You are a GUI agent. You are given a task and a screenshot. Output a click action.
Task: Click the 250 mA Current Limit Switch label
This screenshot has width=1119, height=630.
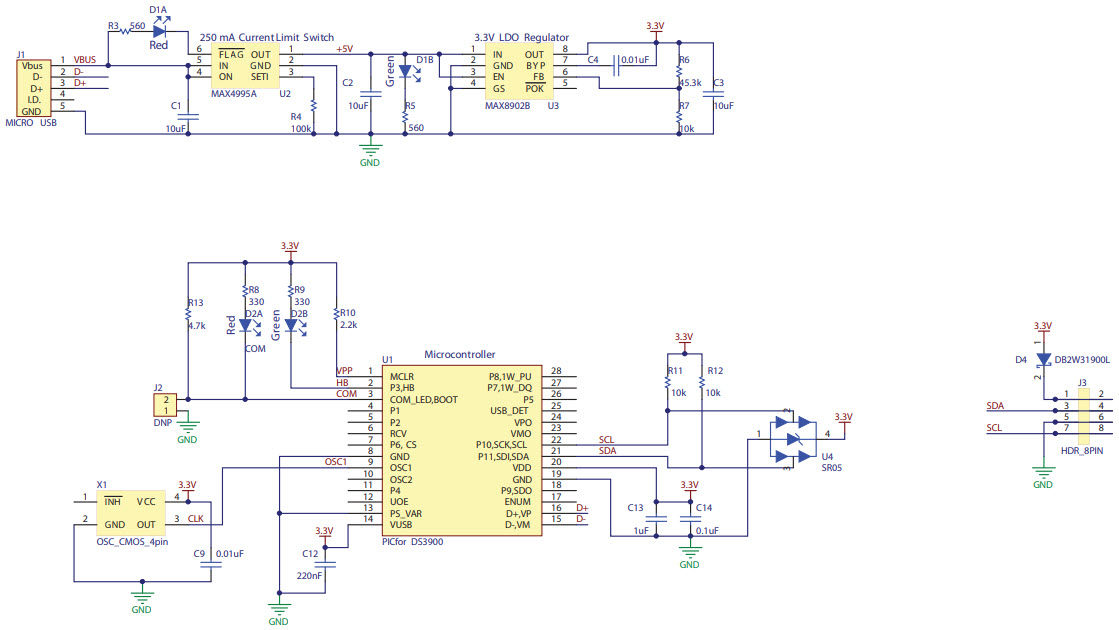pyautogui.click(x=268, y=38)
